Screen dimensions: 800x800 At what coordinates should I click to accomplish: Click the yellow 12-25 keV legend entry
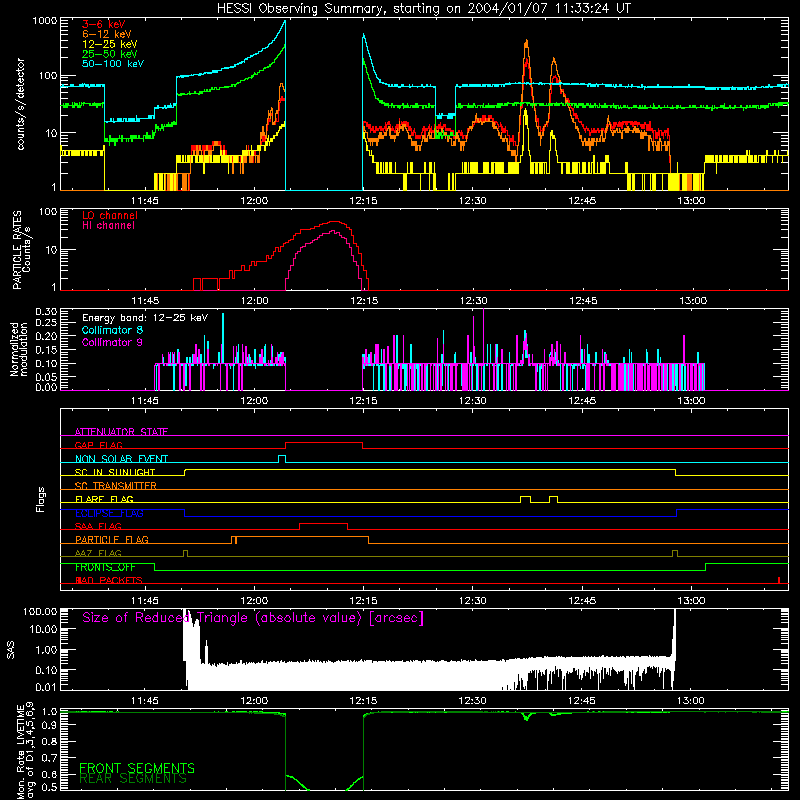tap(109, 44)
